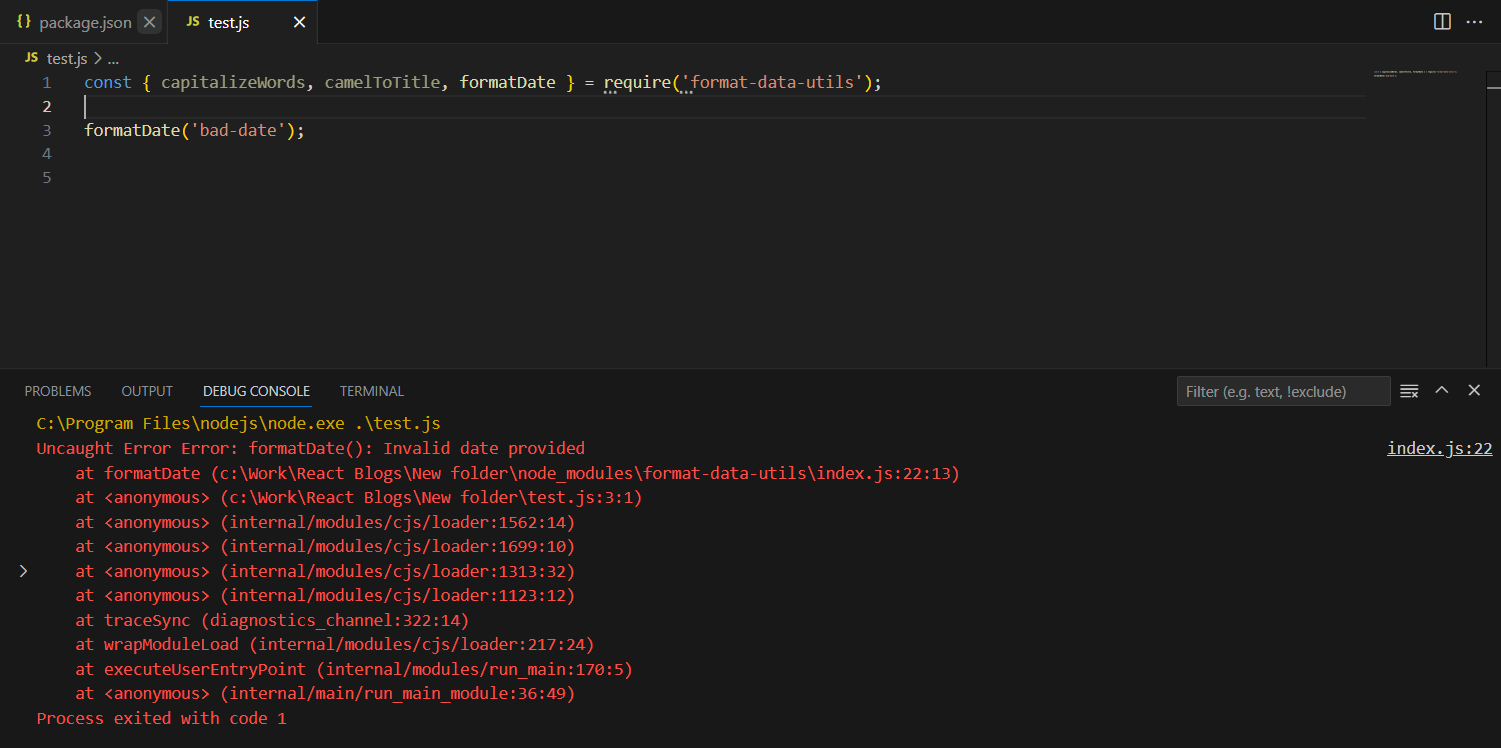Clear the debug console output
The image size is (1501, 748).
(x=1409, y=391)
